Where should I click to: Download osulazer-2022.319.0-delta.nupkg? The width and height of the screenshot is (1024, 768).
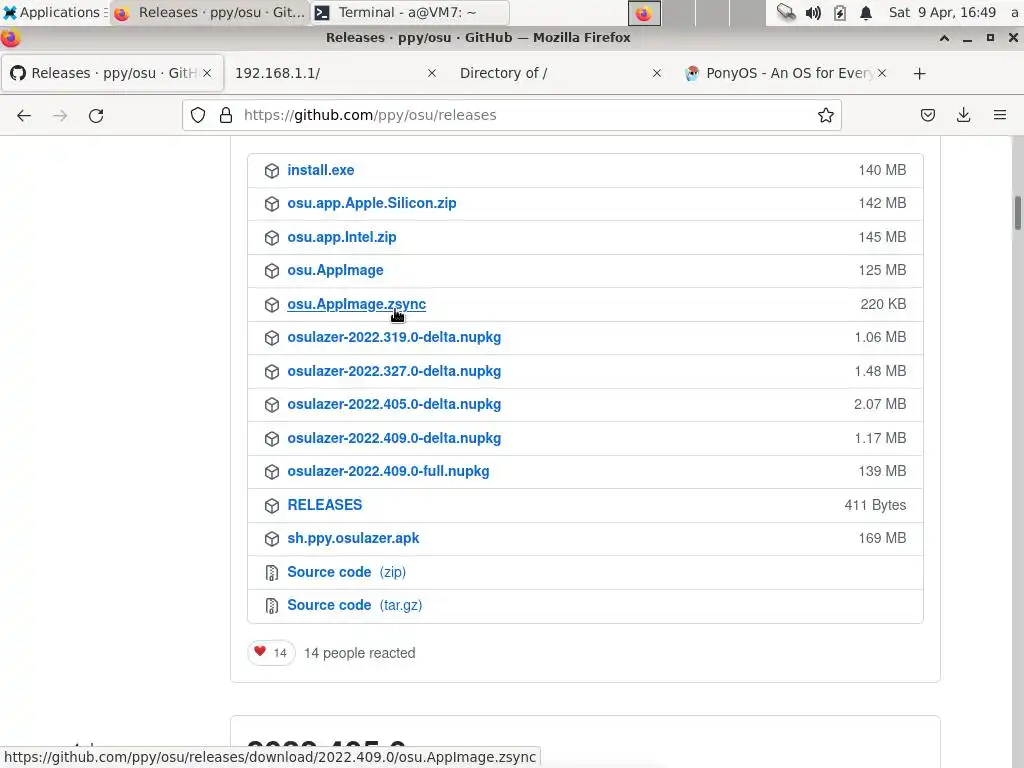point(394,338)
